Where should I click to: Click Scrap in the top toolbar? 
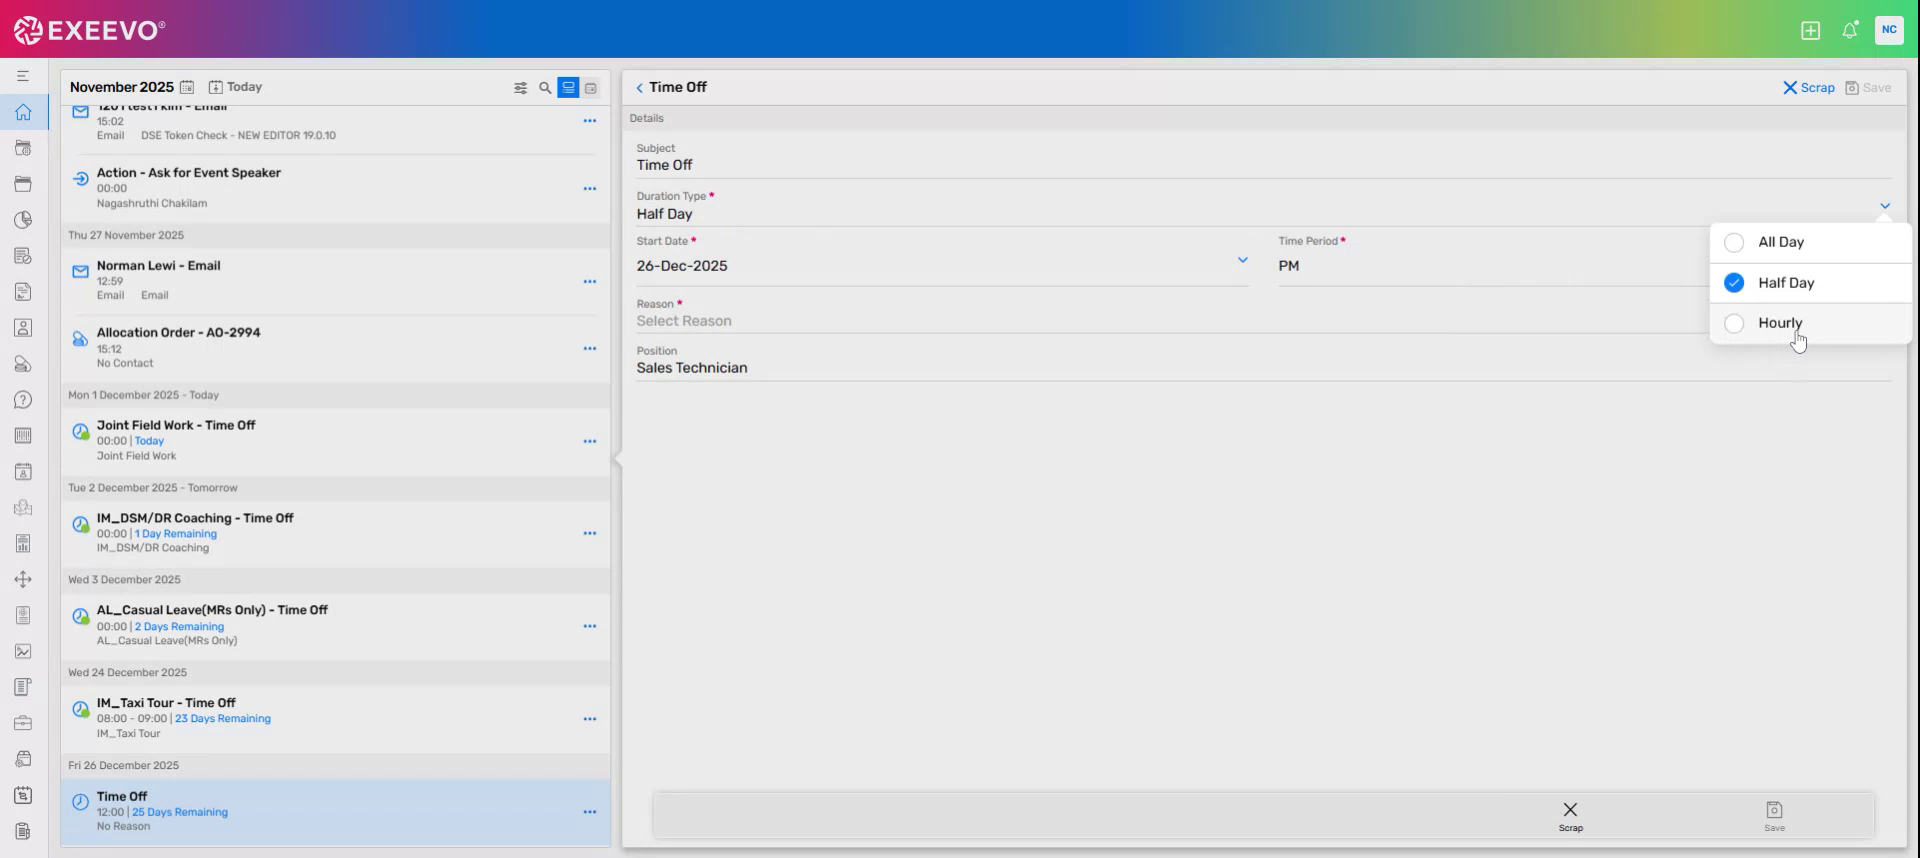pos(1809,88)
